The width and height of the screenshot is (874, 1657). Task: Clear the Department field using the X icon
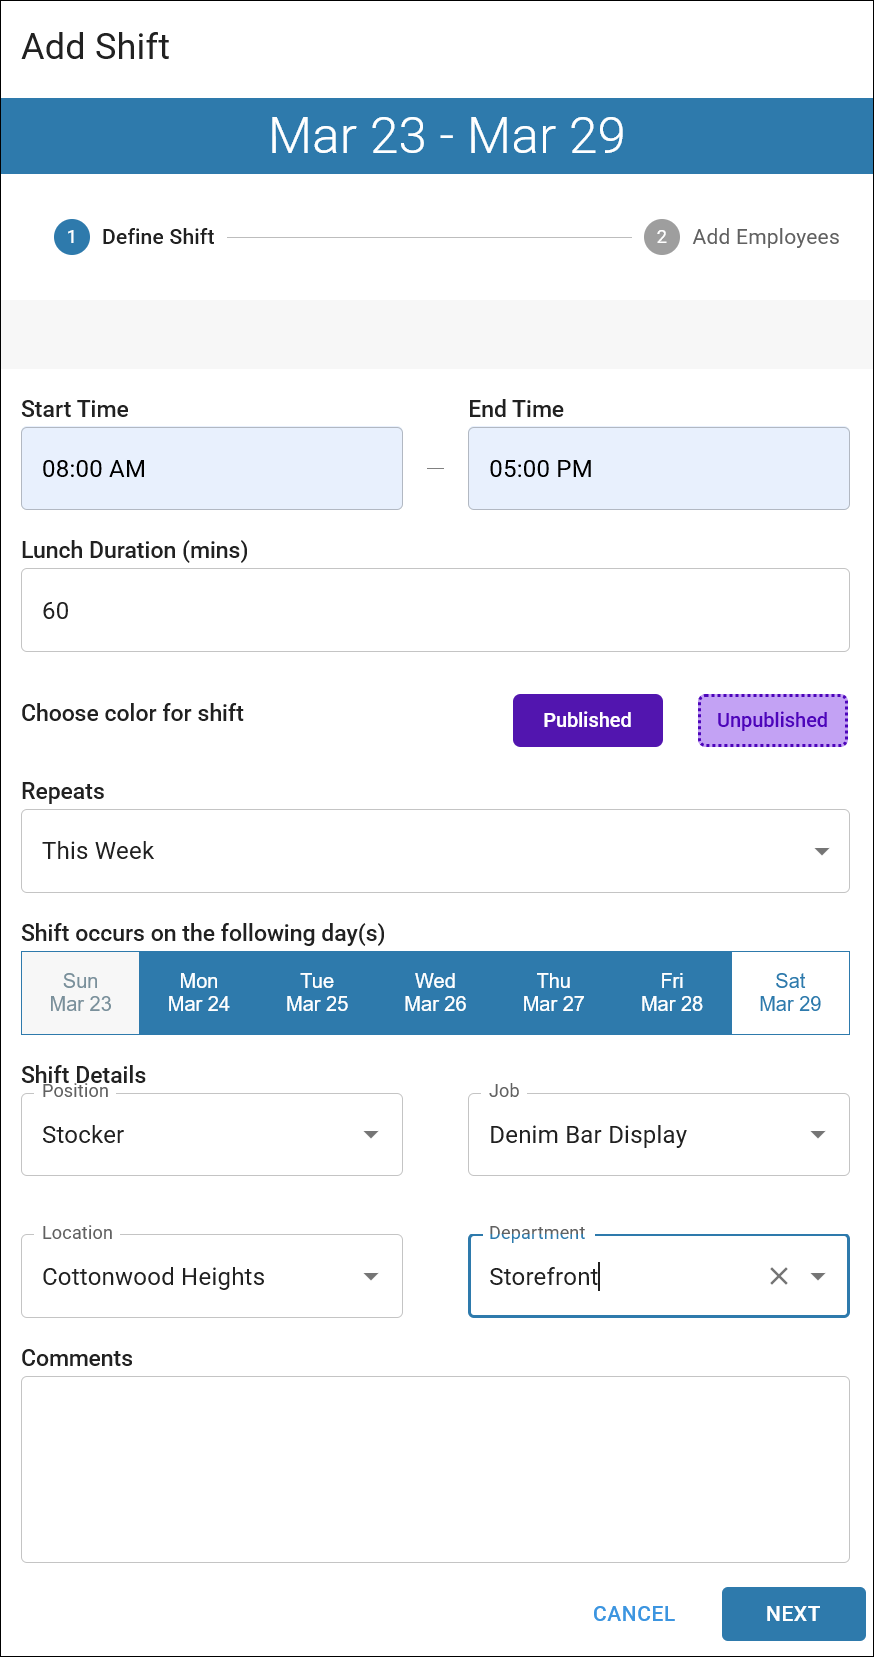tap(779, 1276)
